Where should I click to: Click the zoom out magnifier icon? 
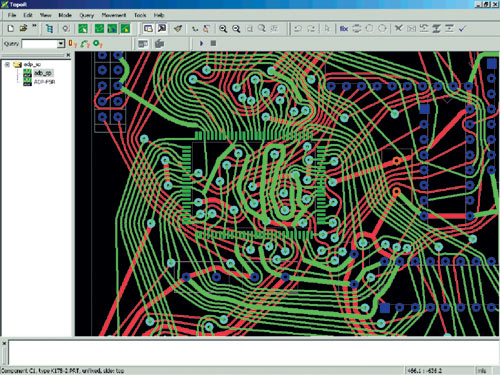pos(236,29)
